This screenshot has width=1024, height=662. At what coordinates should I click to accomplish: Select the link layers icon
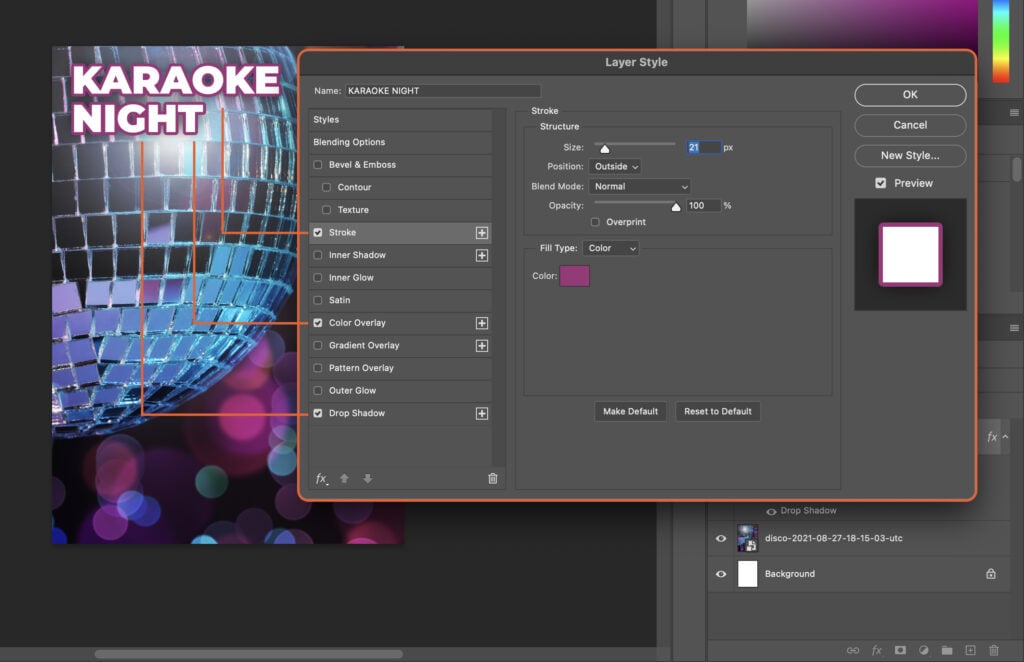(855, 650)
